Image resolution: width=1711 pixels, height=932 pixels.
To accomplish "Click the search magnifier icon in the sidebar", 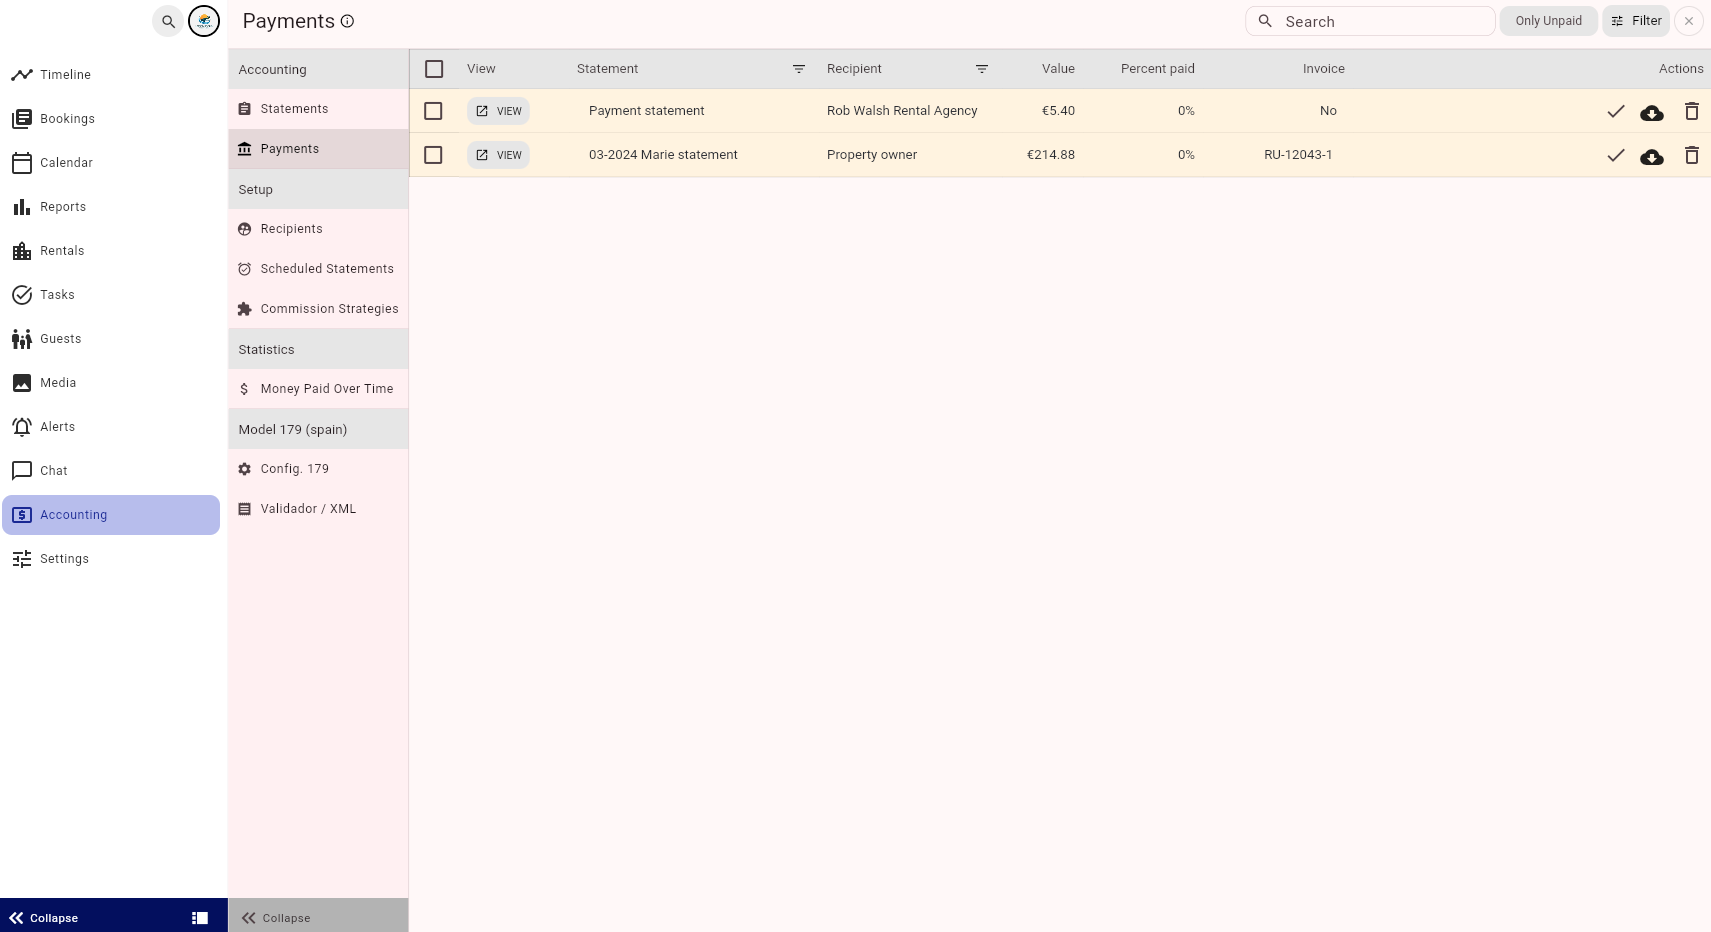I will click(168, 21).
